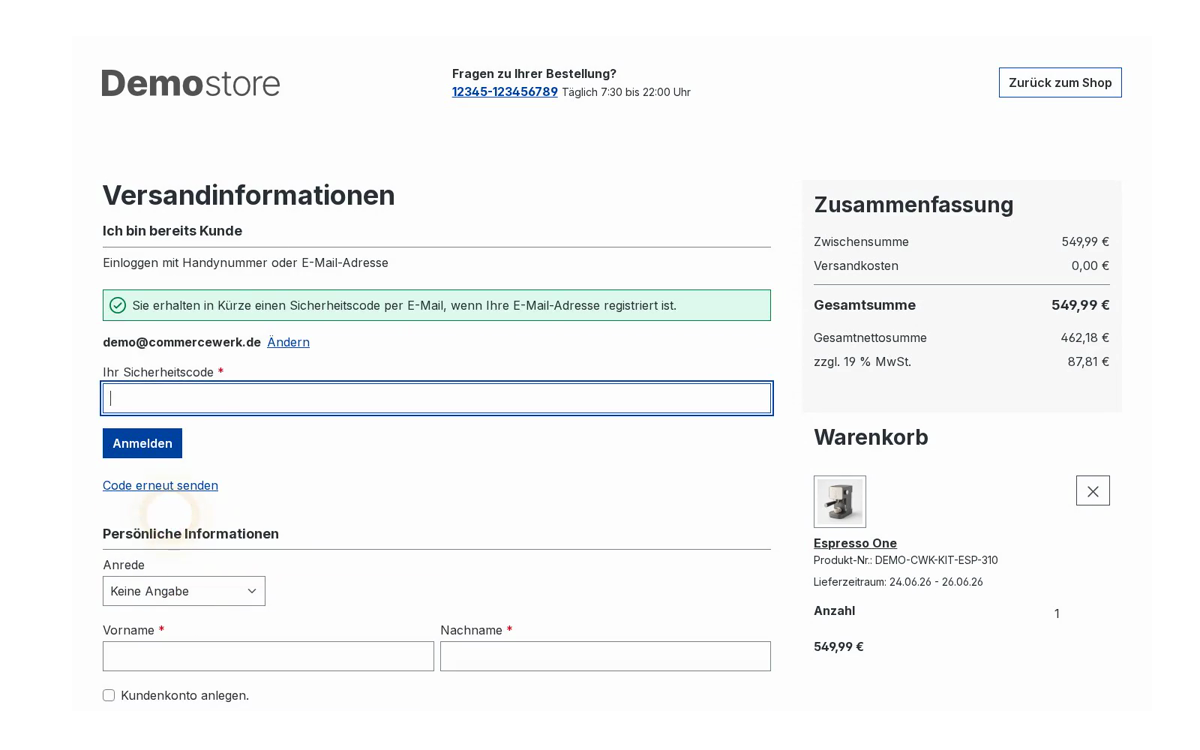Click the Warenkorb heading
The image size is (1200, 750).
871,437
